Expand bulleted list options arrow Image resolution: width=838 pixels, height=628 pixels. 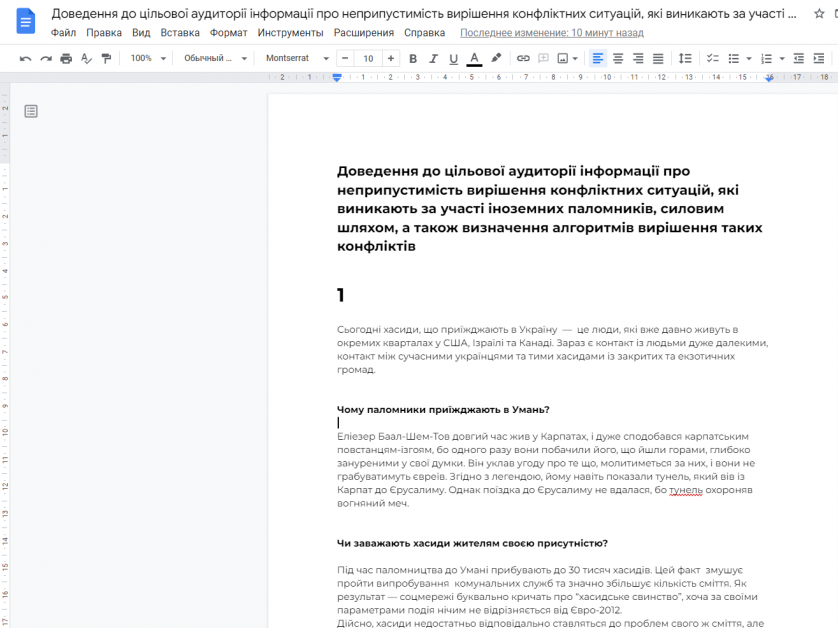pyautogui.click(x=749, y=58)
